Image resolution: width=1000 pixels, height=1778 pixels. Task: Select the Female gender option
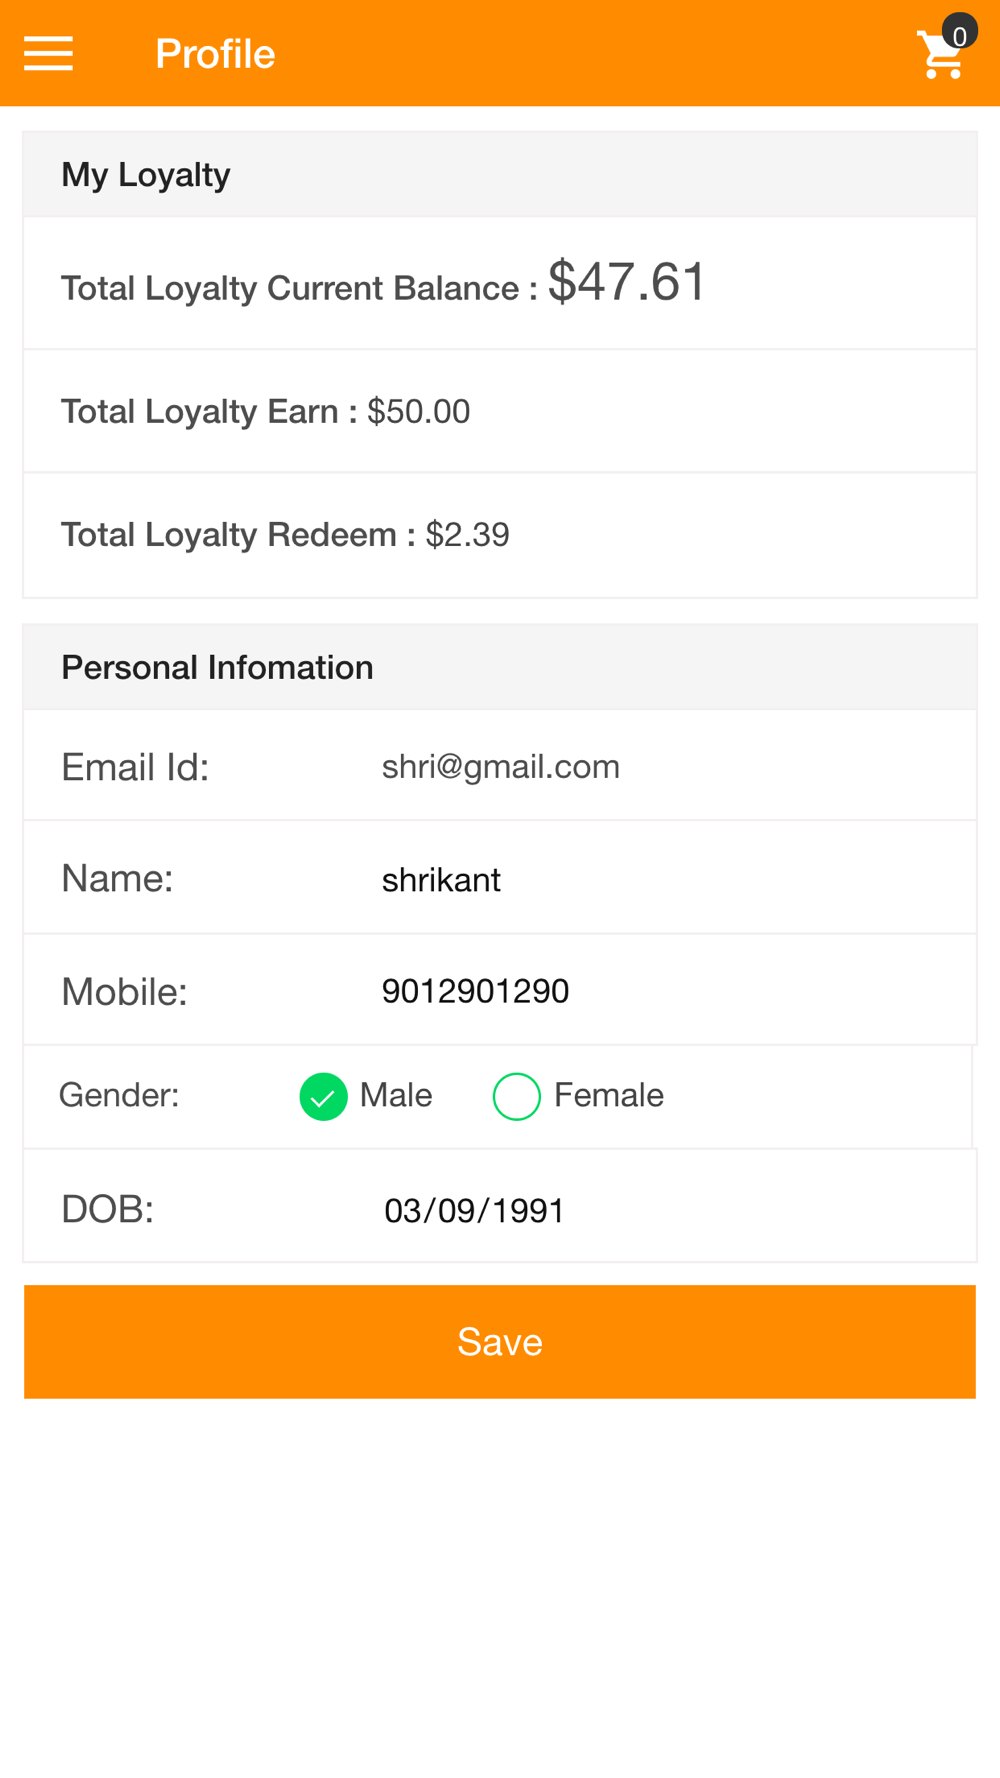[x=517, y=1096]
